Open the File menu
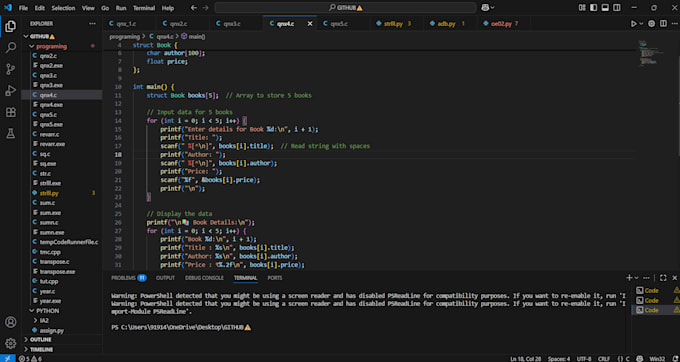 click(x=23, y=8)
